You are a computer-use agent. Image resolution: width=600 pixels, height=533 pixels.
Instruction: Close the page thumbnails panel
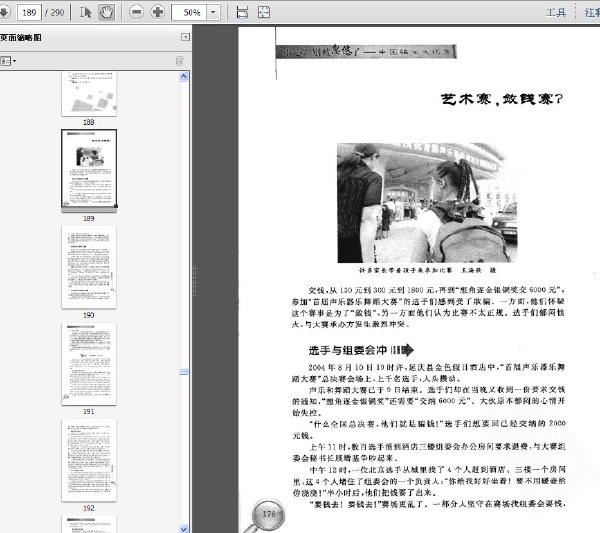point(185,37)
